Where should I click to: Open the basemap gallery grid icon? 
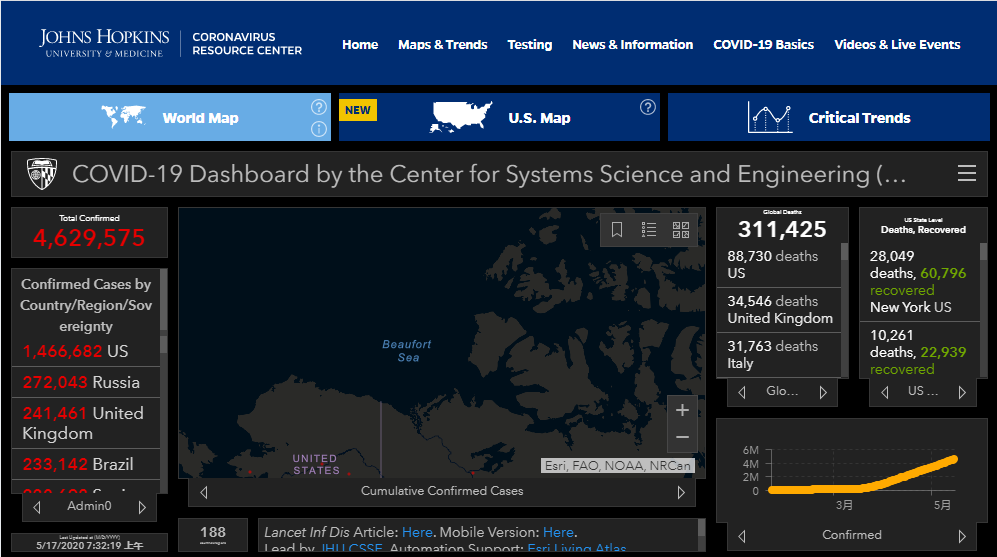681,230
